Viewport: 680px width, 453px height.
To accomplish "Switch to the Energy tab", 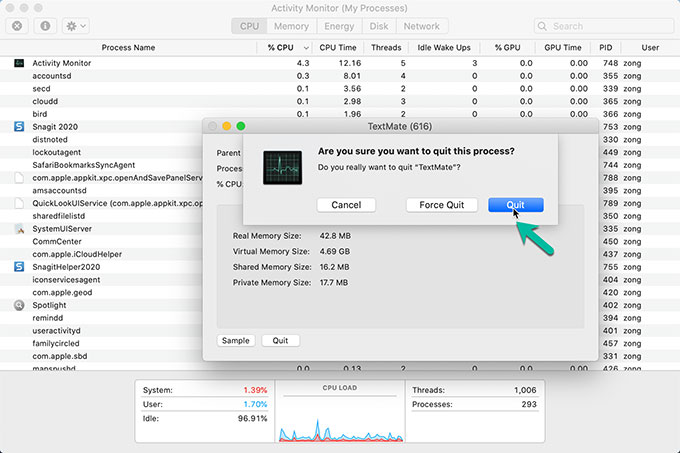I will click(338, 26).
